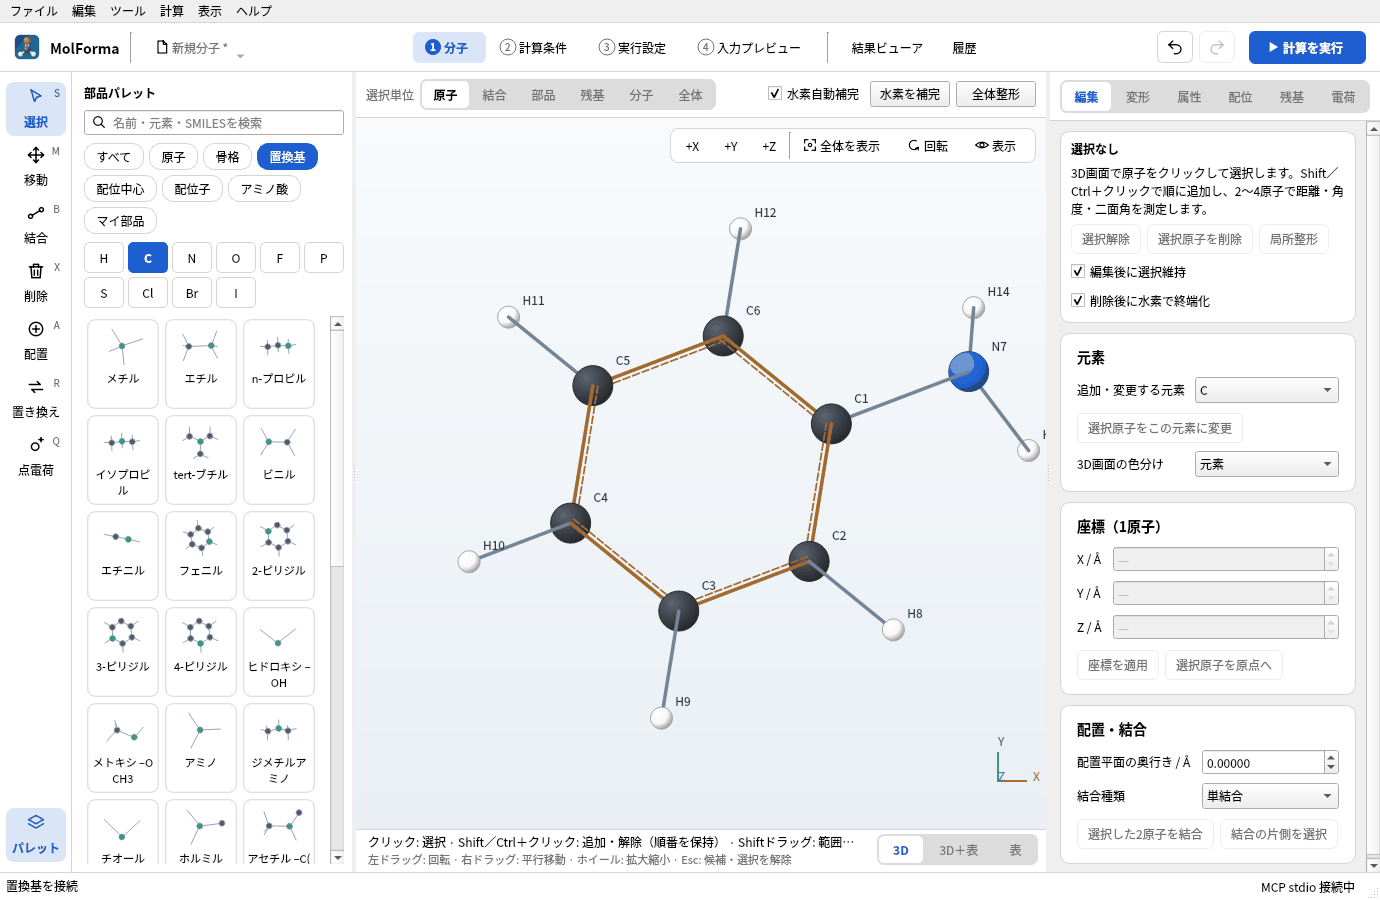Select the 点電荷 (point charge) tool
Screen dimensions: 1380x900
36,456
